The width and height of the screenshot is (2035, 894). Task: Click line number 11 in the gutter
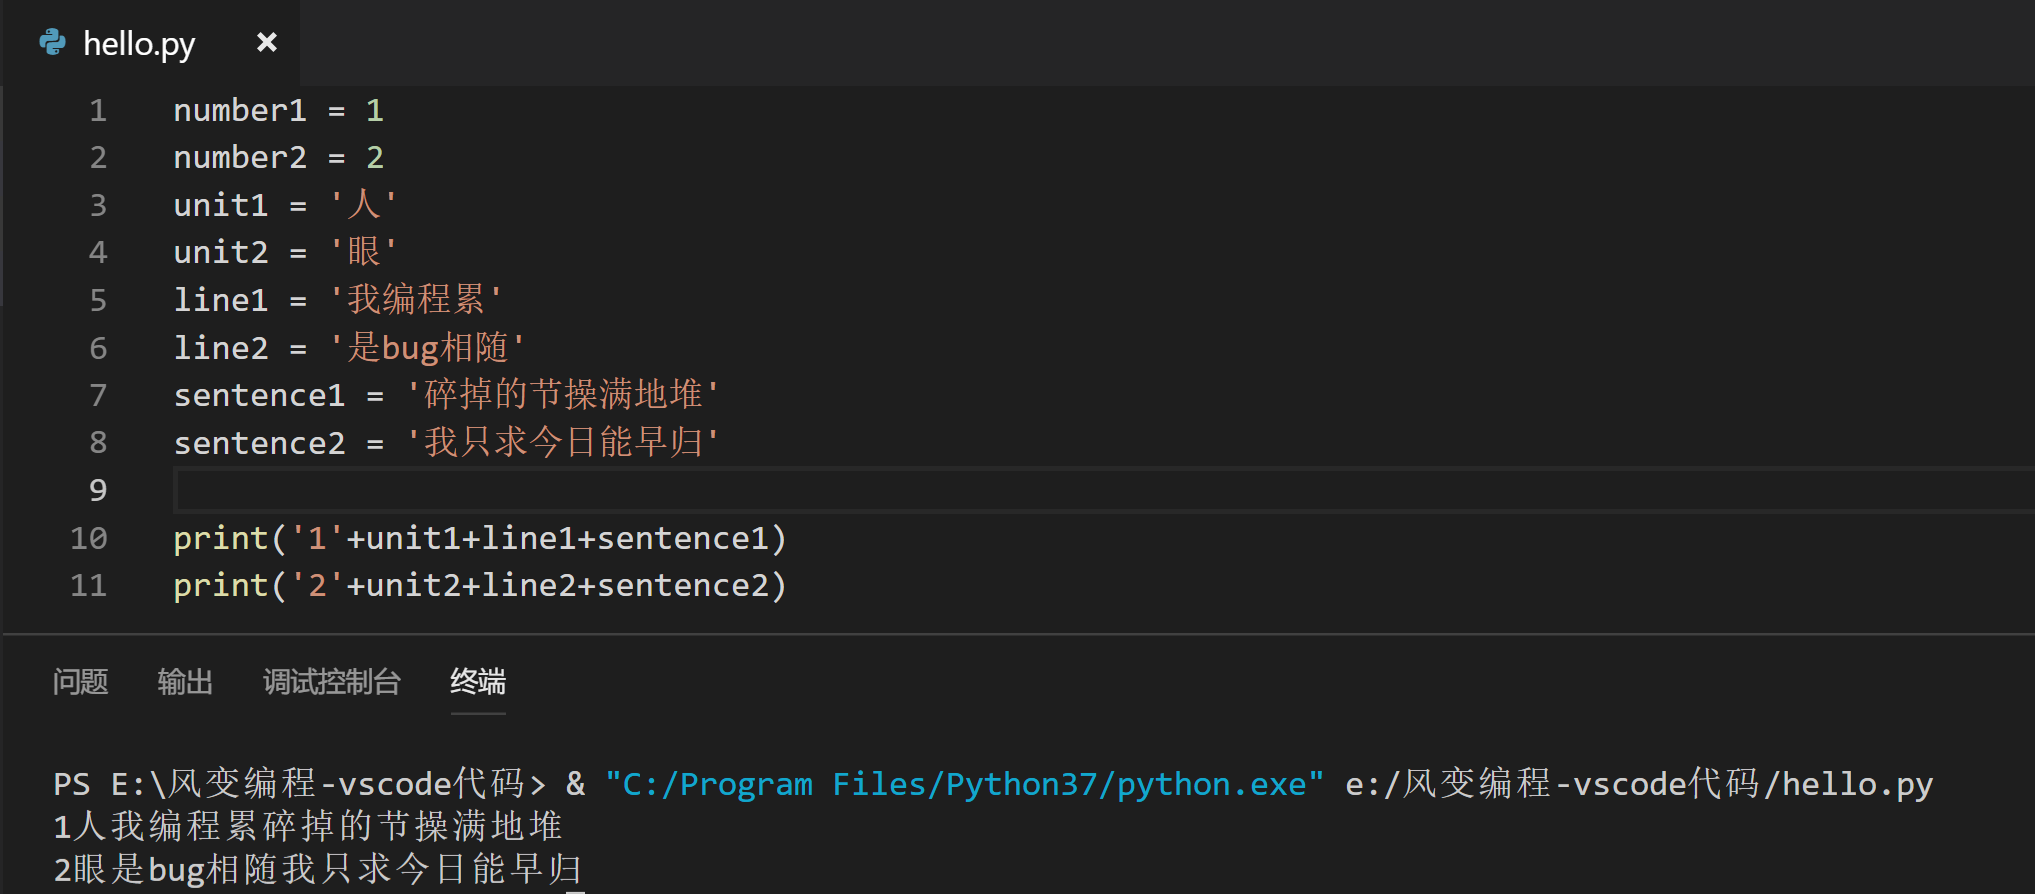coord(88,585)
